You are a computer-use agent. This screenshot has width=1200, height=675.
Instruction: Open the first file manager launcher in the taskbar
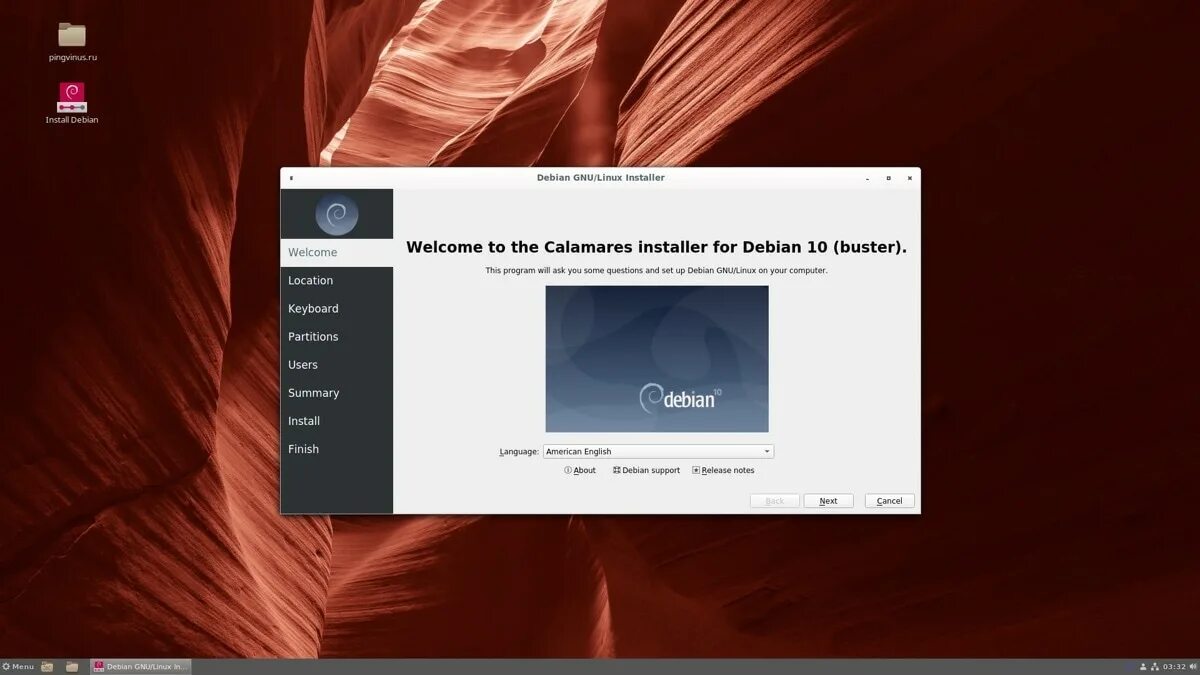pos(47,667)
